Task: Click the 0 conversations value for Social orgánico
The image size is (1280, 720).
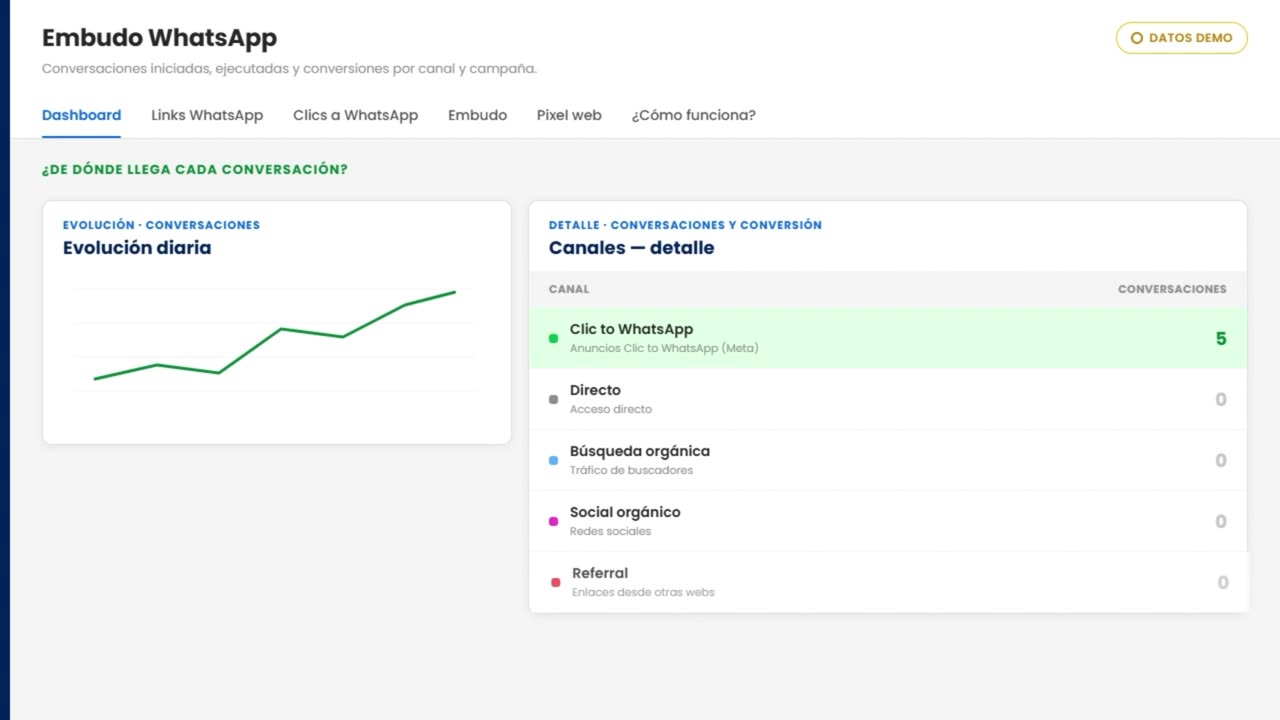Action: click(x=1221, y=522)
